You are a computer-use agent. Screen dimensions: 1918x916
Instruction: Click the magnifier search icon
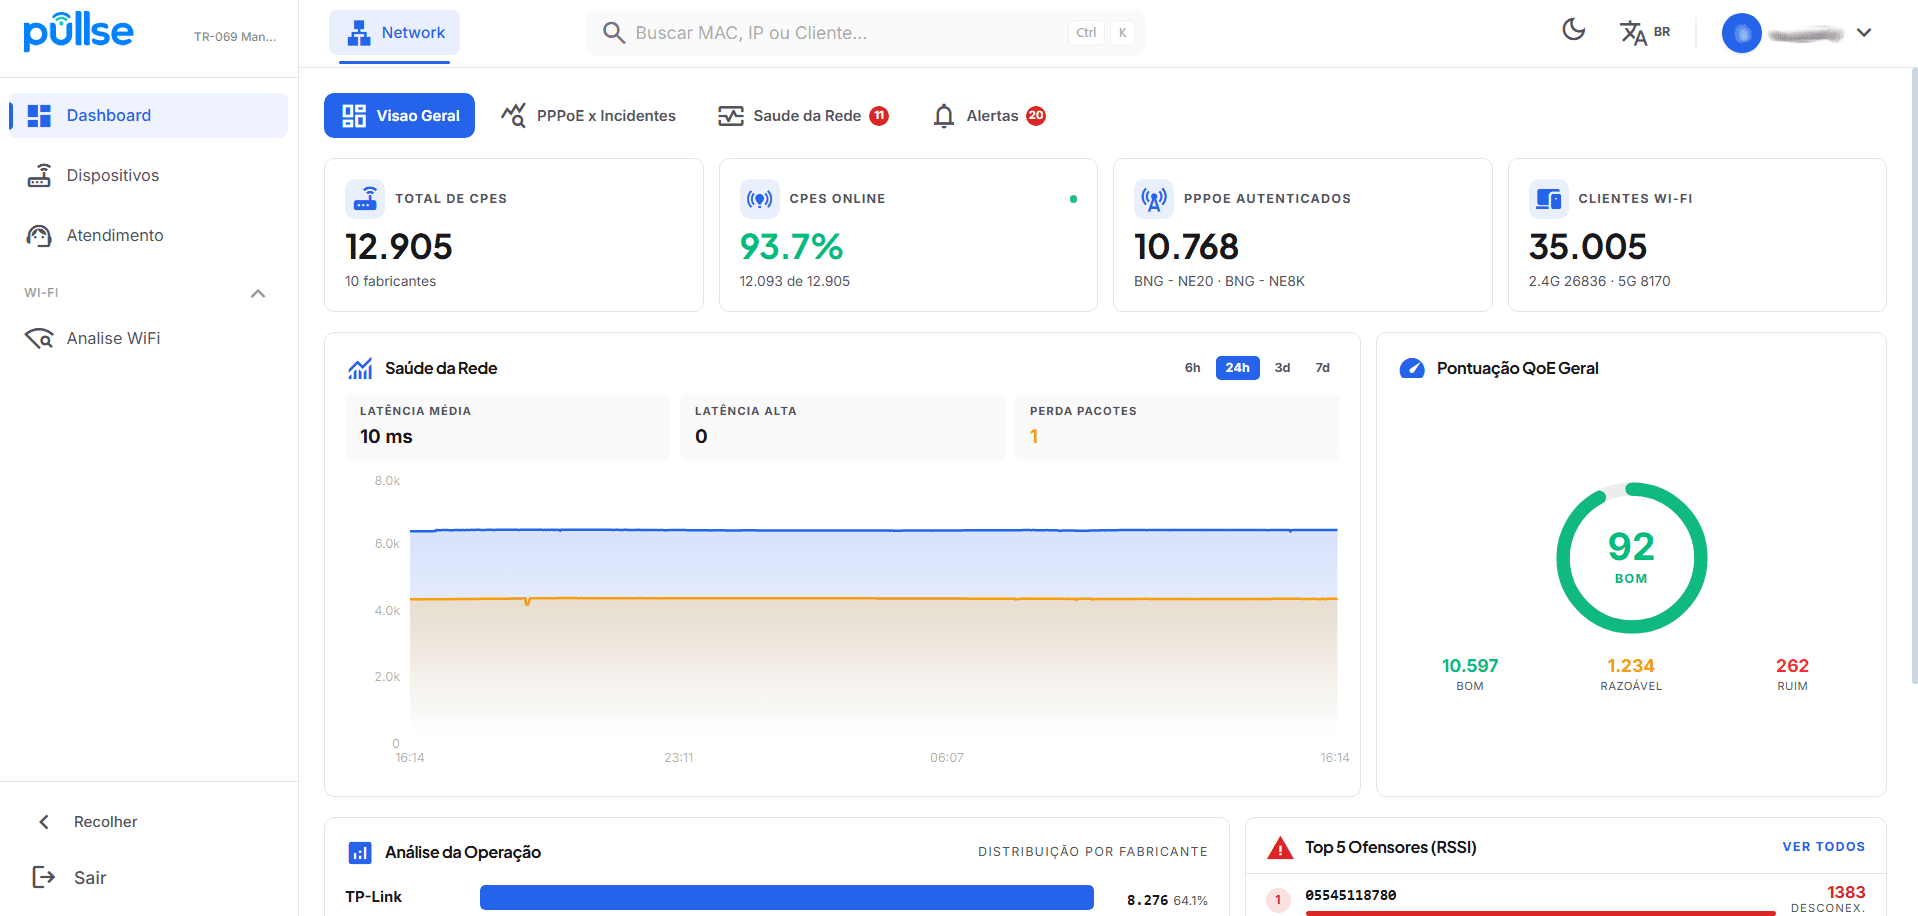pyautogui.click(x=613, y=33)
